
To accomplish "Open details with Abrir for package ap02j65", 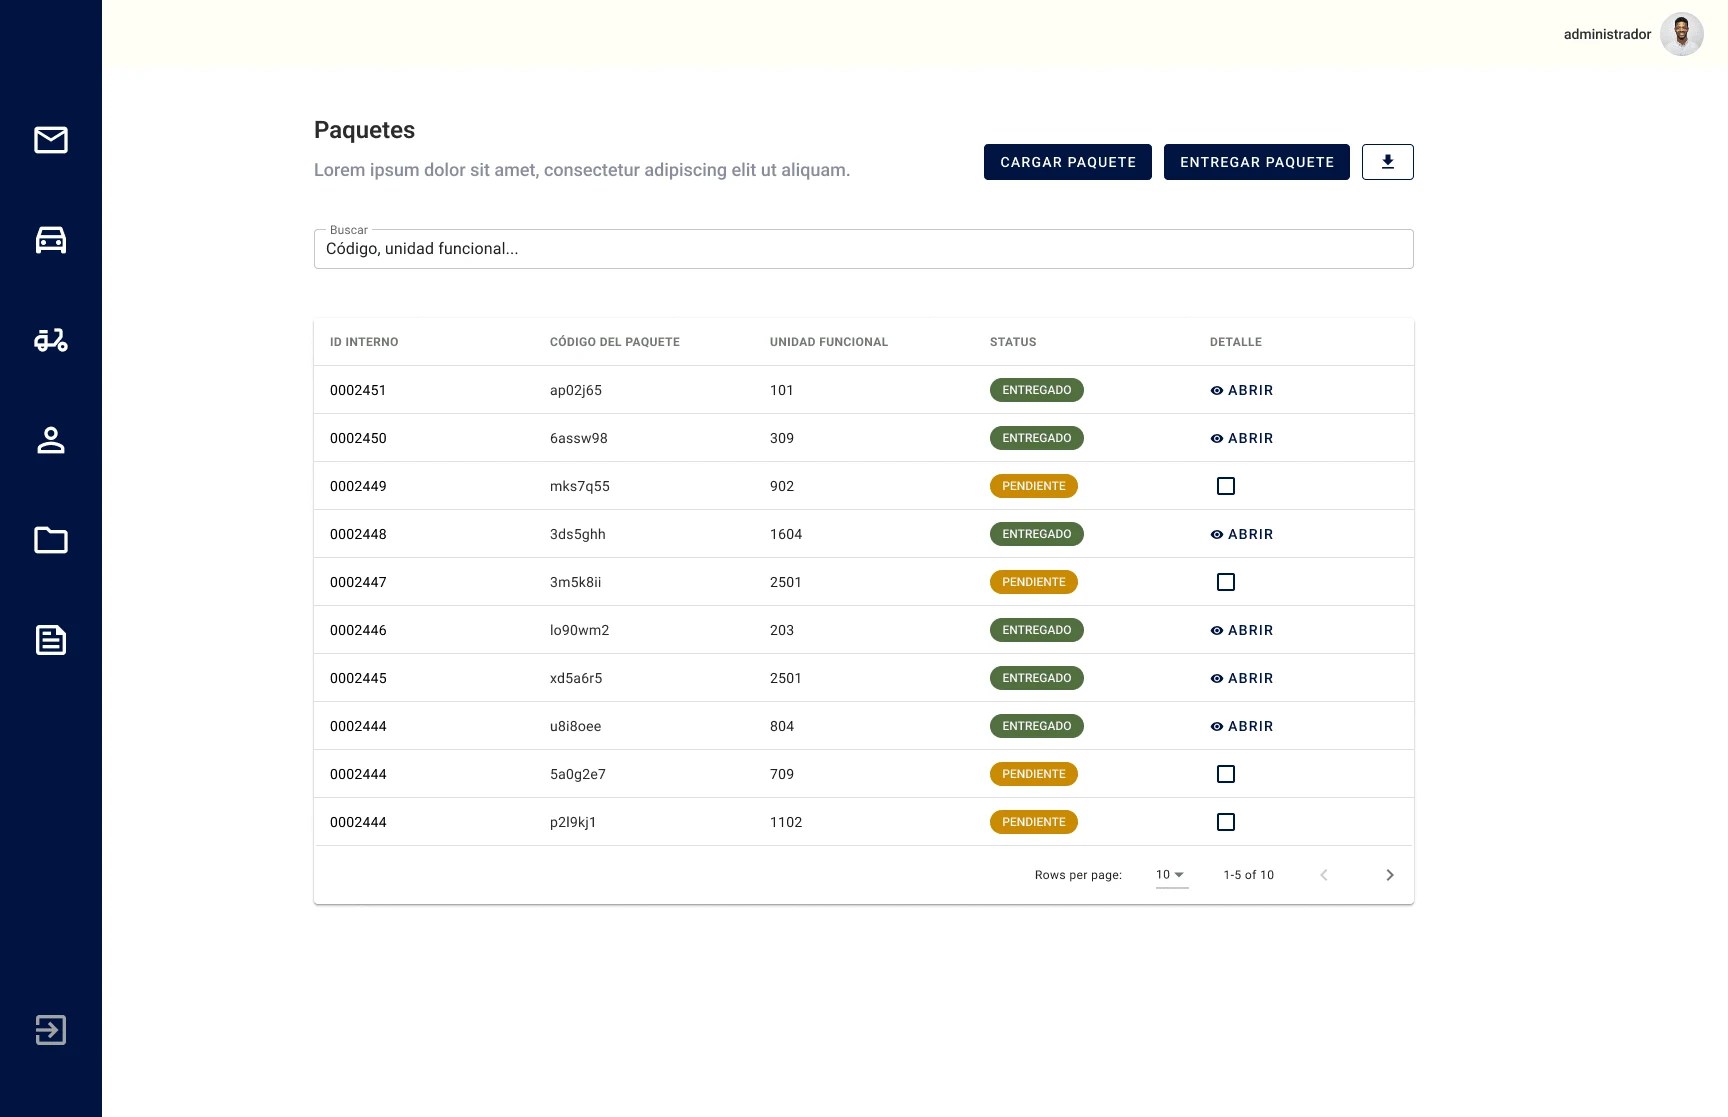I will pos(1242,390).
